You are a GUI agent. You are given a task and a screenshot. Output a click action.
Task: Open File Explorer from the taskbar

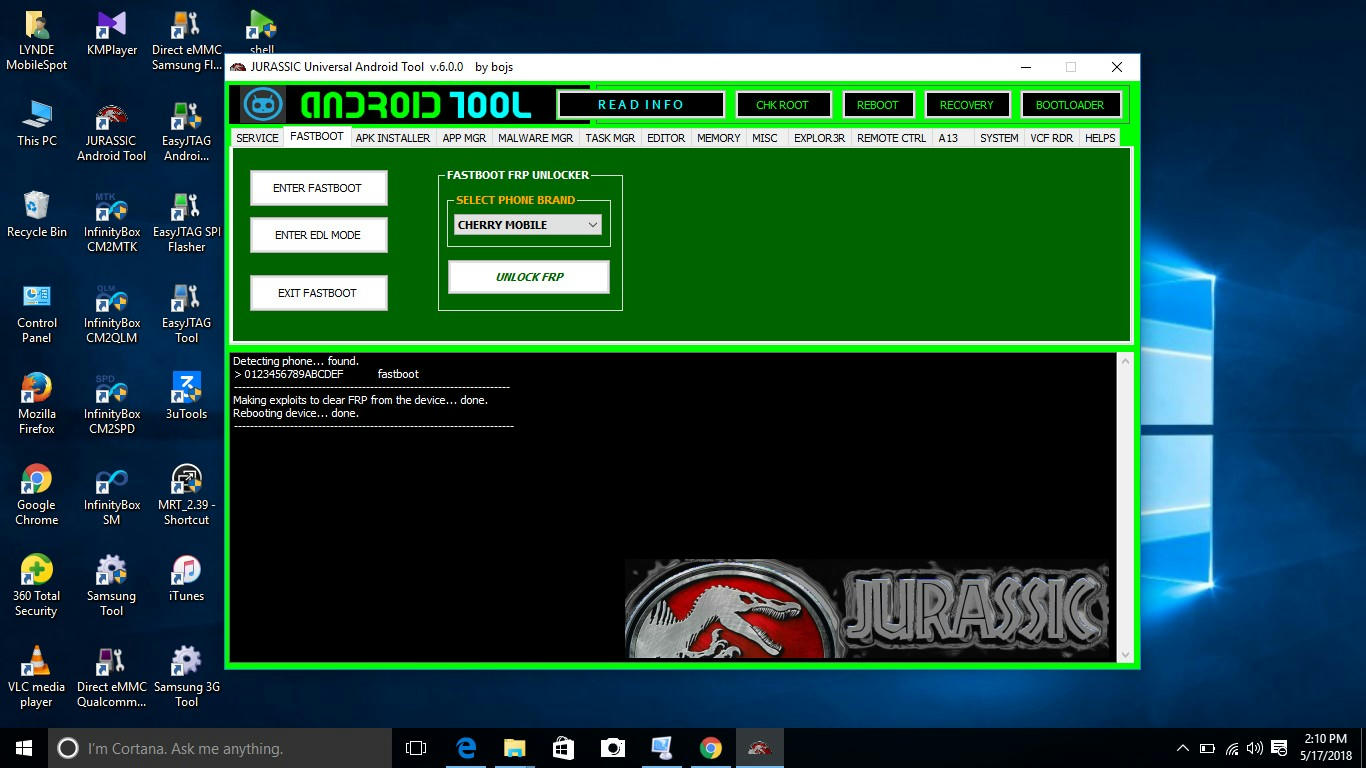pos(514,748)
